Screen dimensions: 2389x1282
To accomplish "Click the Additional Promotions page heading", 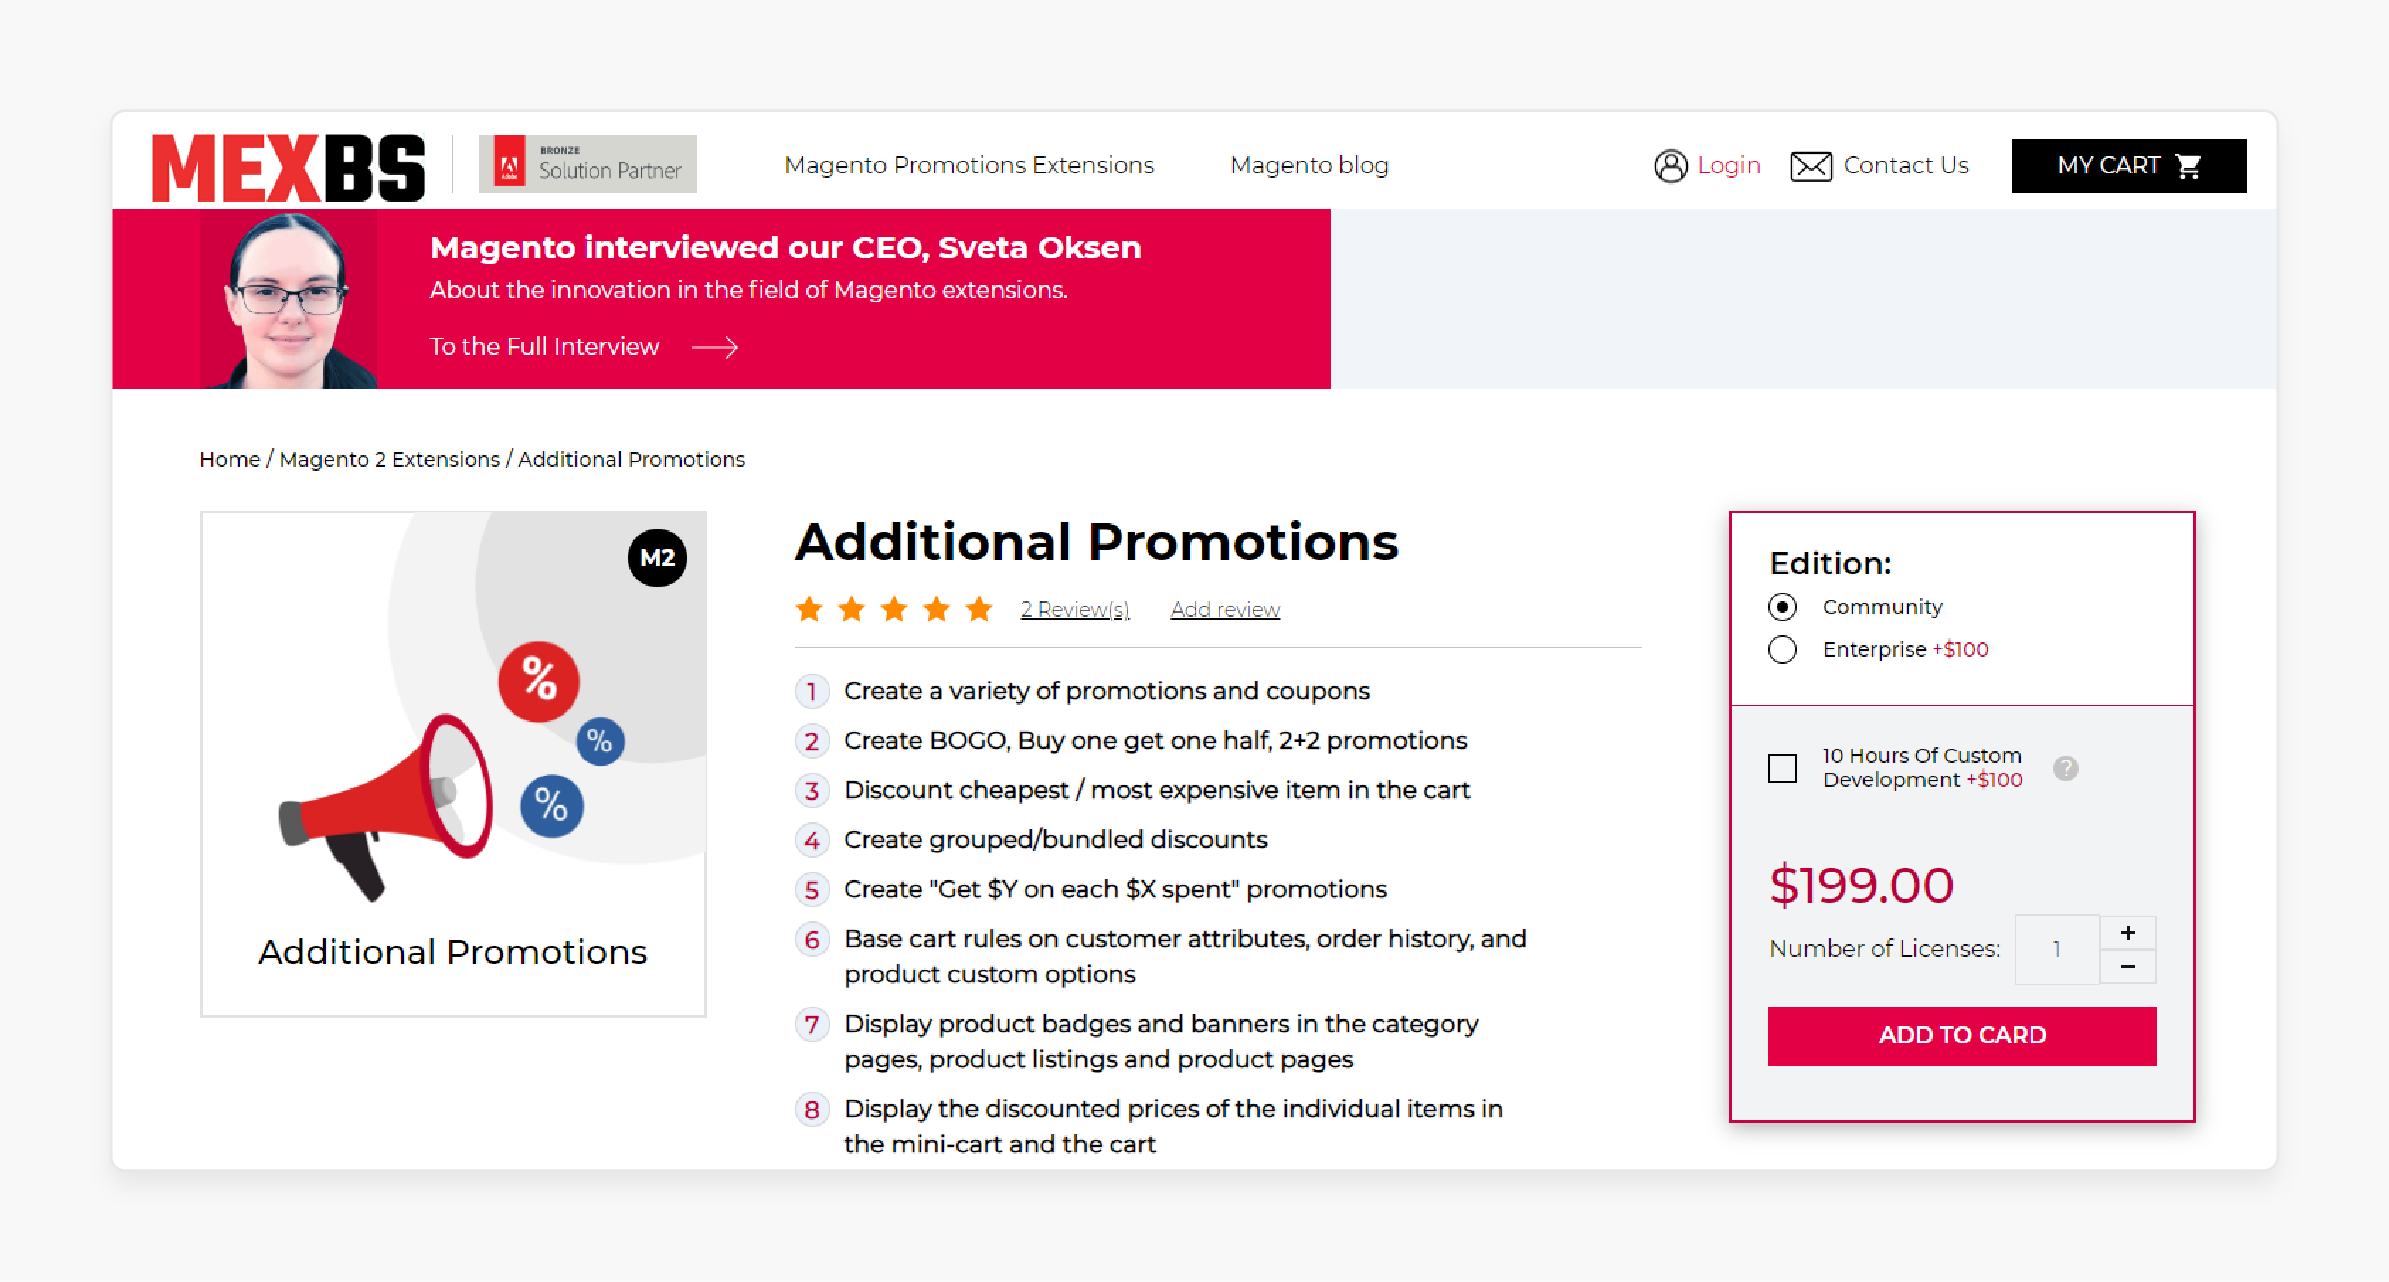I will [x=1097, y=543].
